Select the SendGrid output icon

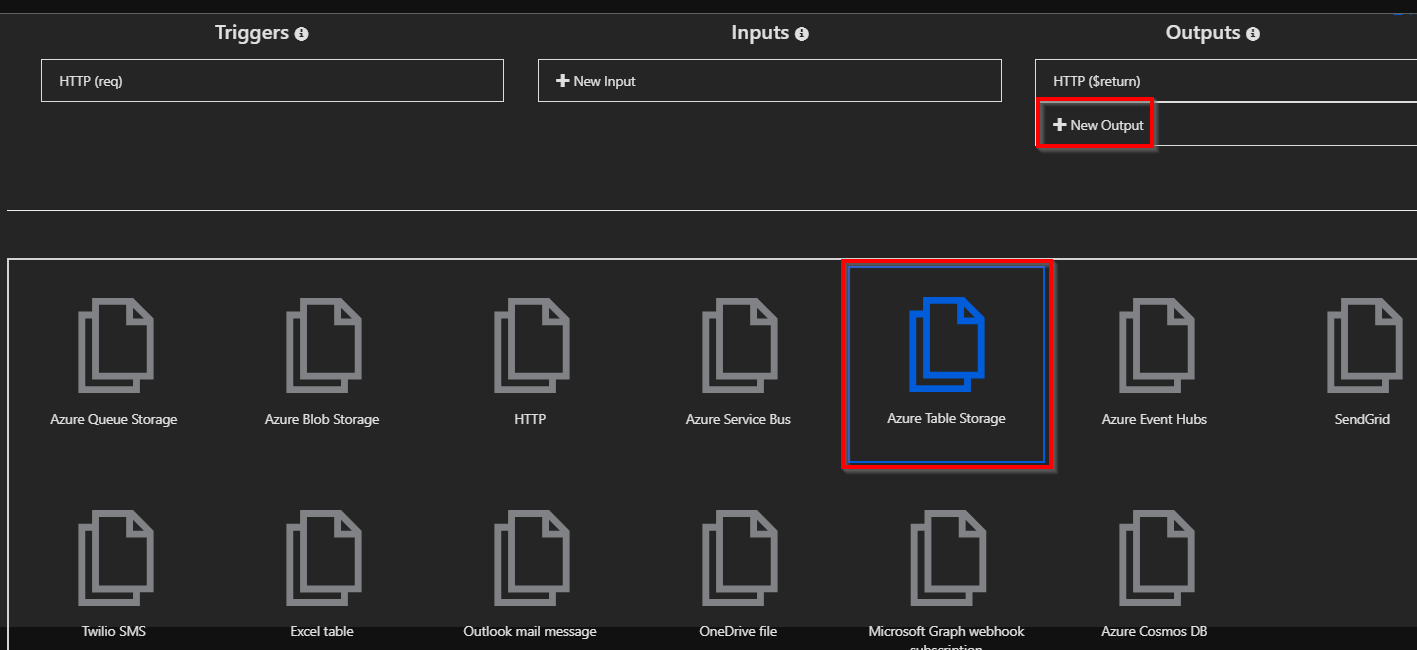[x=1362, y=345]
